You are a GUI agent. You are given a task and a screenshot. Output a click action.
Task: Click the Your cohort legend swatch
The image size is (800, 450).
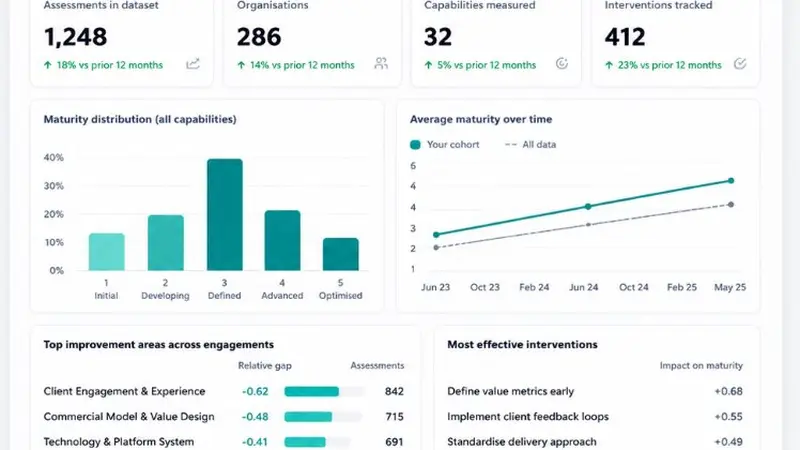pyautogui.click(x=415, y=145)
